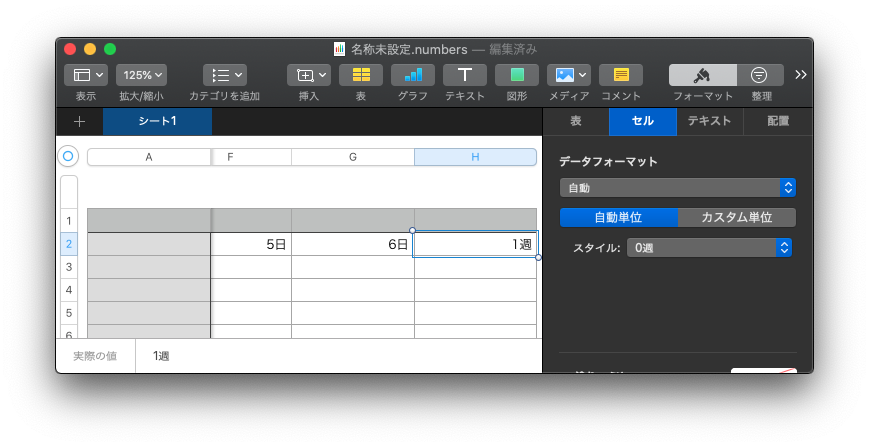Open the 整理 organize panel icon
Screen dimensions: 869x447
[x=761, y=75]
